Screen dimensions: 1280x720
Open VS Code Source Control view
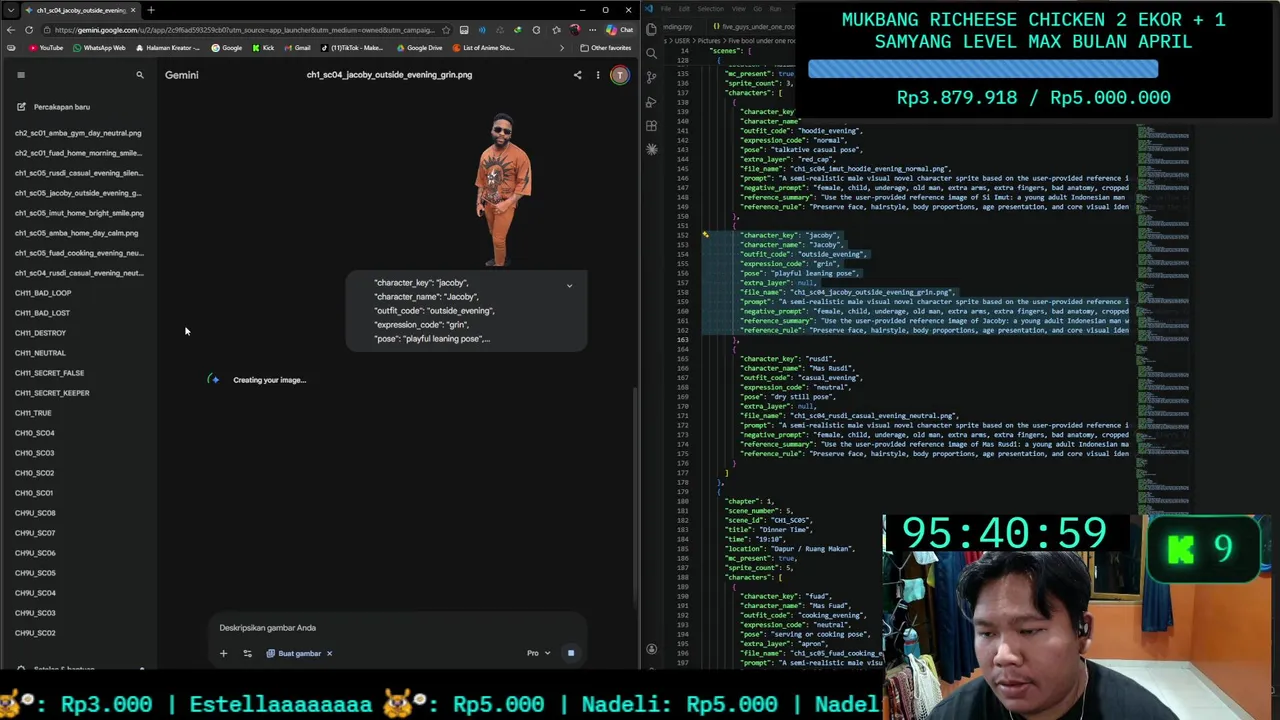click(x=652, y=77)
